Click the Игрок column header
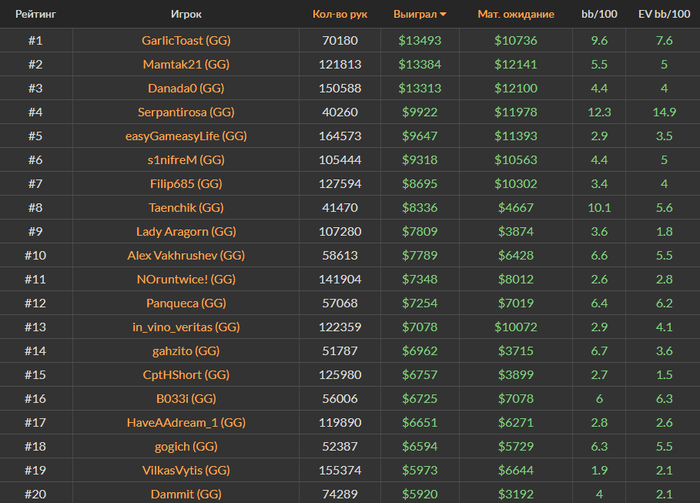The width and height of the screenshot is (700, 503). (x=186, y=14)
